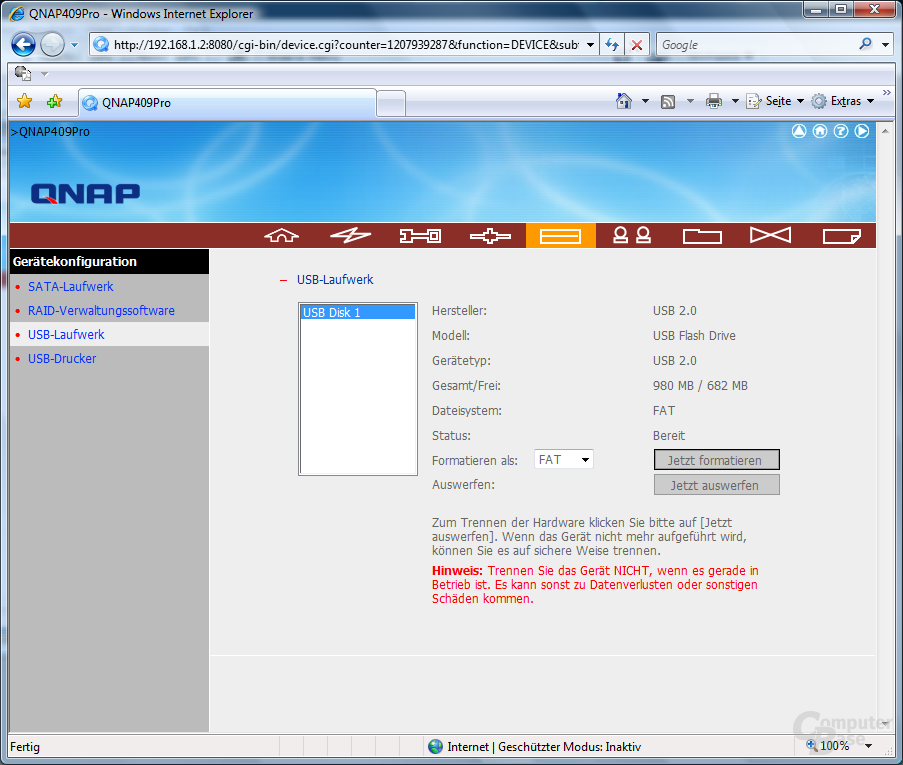Open help via question mark circle icon
903x765 pixels.
(841, 131)
